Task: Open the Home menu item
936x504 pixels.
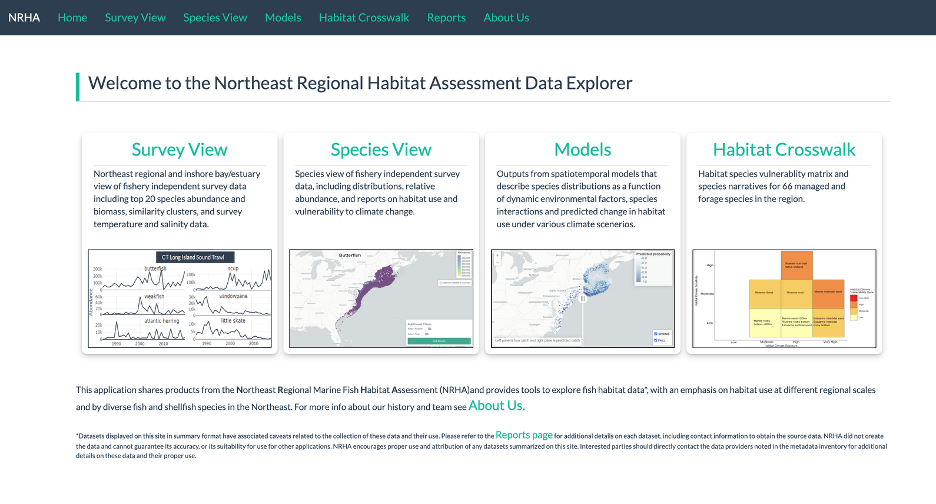Action: [72, 17]
